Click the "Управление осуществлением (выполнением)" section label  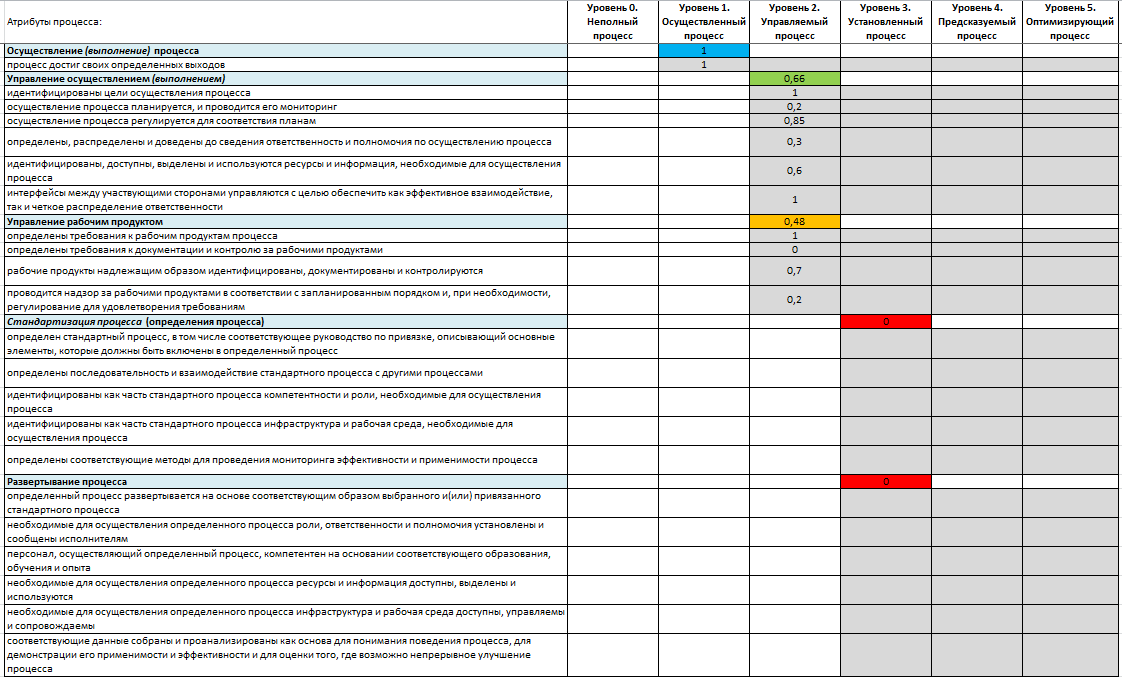pyautogui.click(x=116, y=78)
